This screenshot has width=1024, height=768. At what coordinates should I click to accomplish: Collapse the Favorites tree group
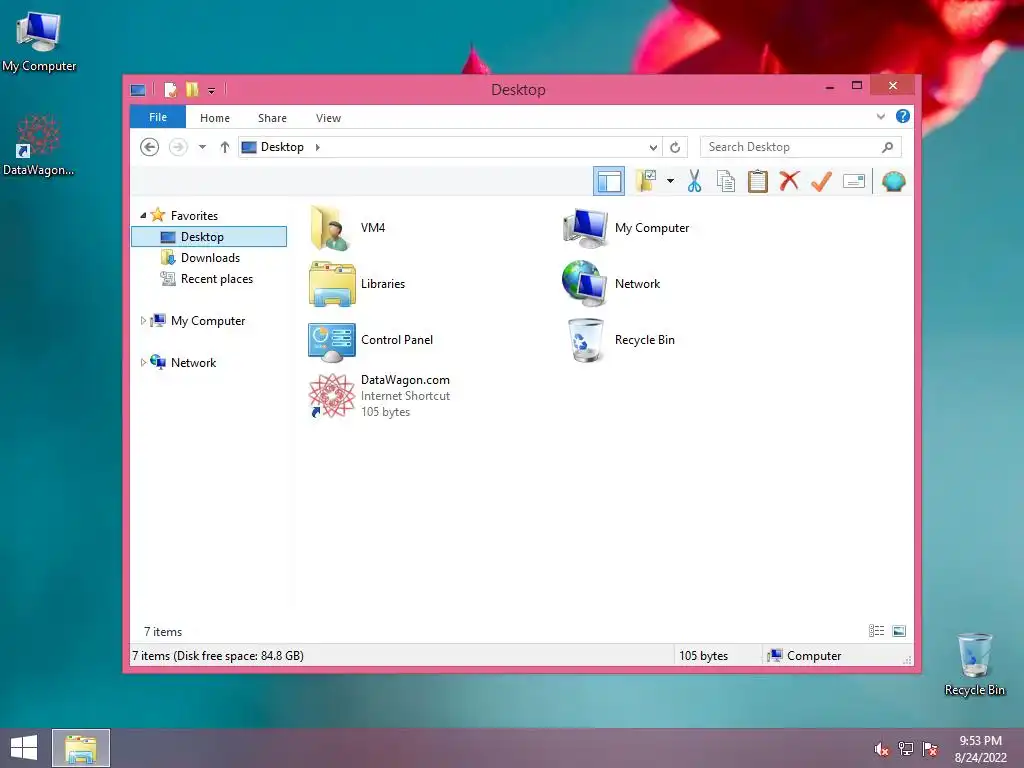[x=143, y=216]
